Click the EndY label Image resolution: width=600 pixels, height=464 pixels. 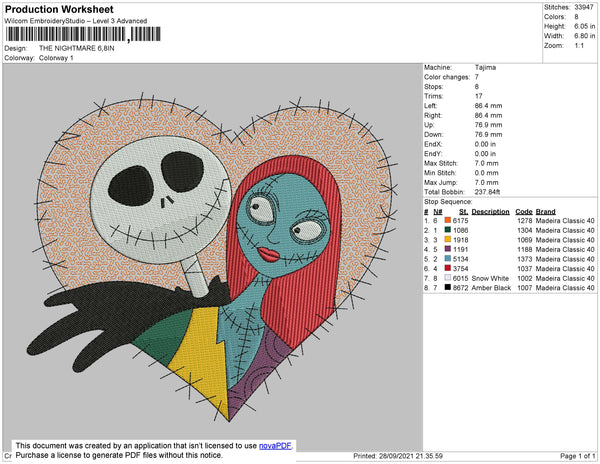[x=433, y=154]
